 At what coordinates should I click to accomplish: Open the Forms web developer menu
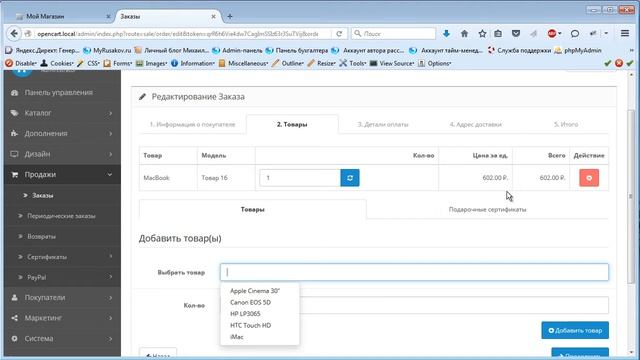pyautogui.click(x=118, y=63)
